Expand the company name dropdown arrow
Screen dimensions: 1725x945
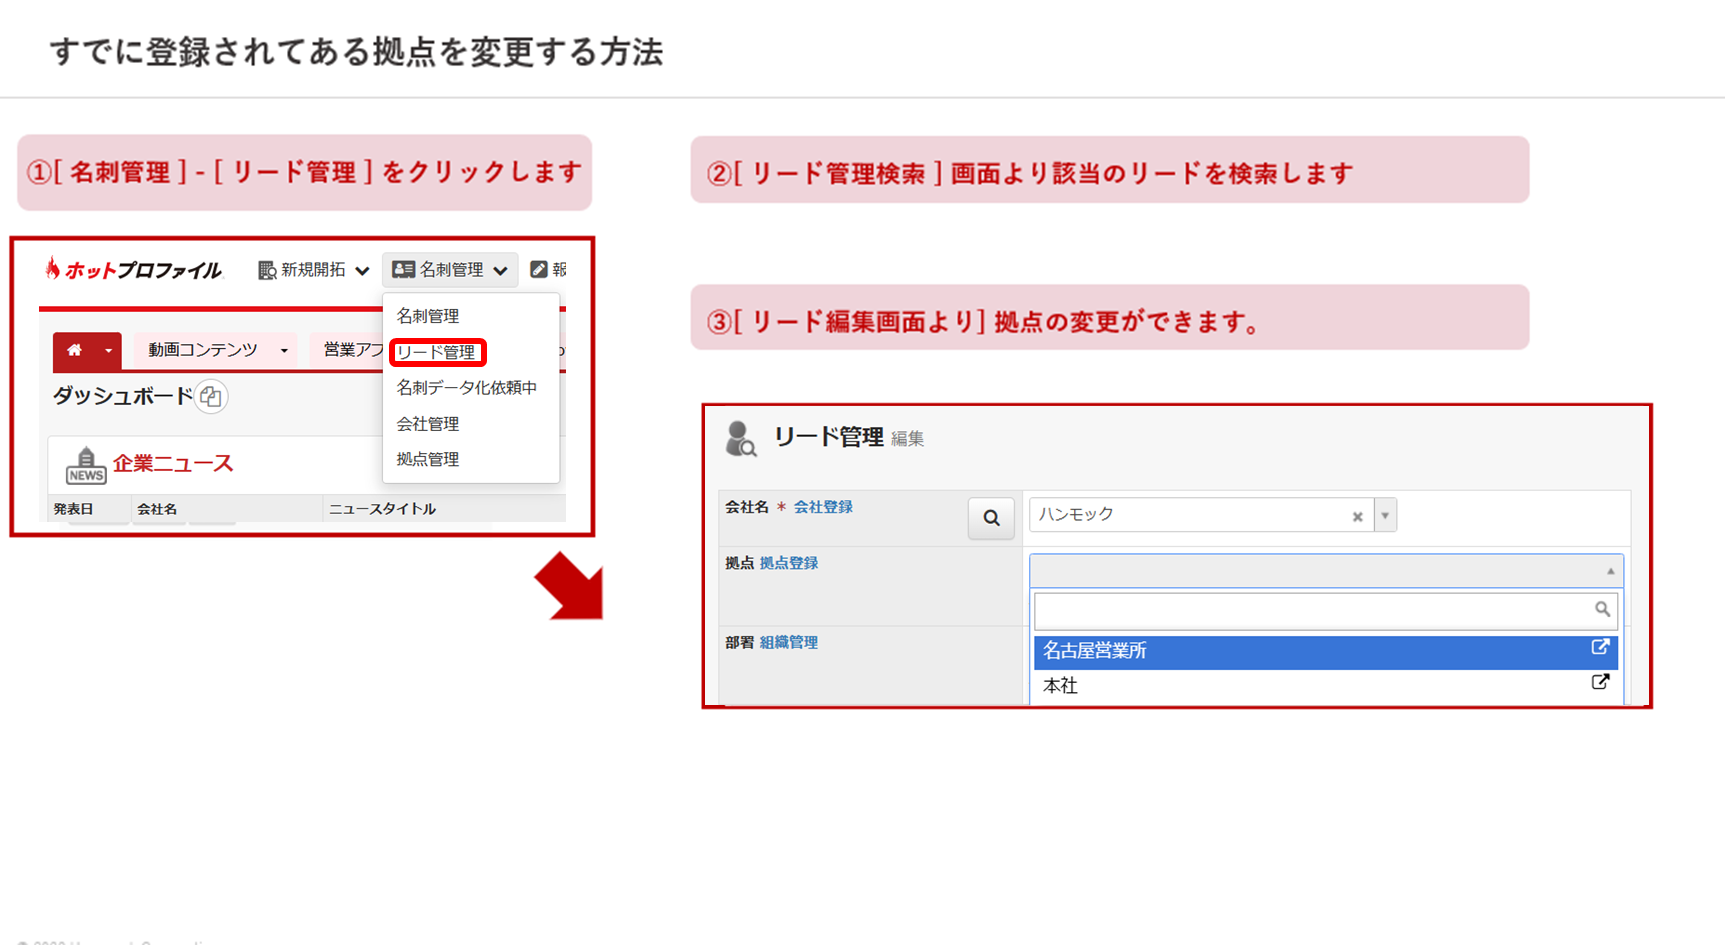coord(1385,516)
